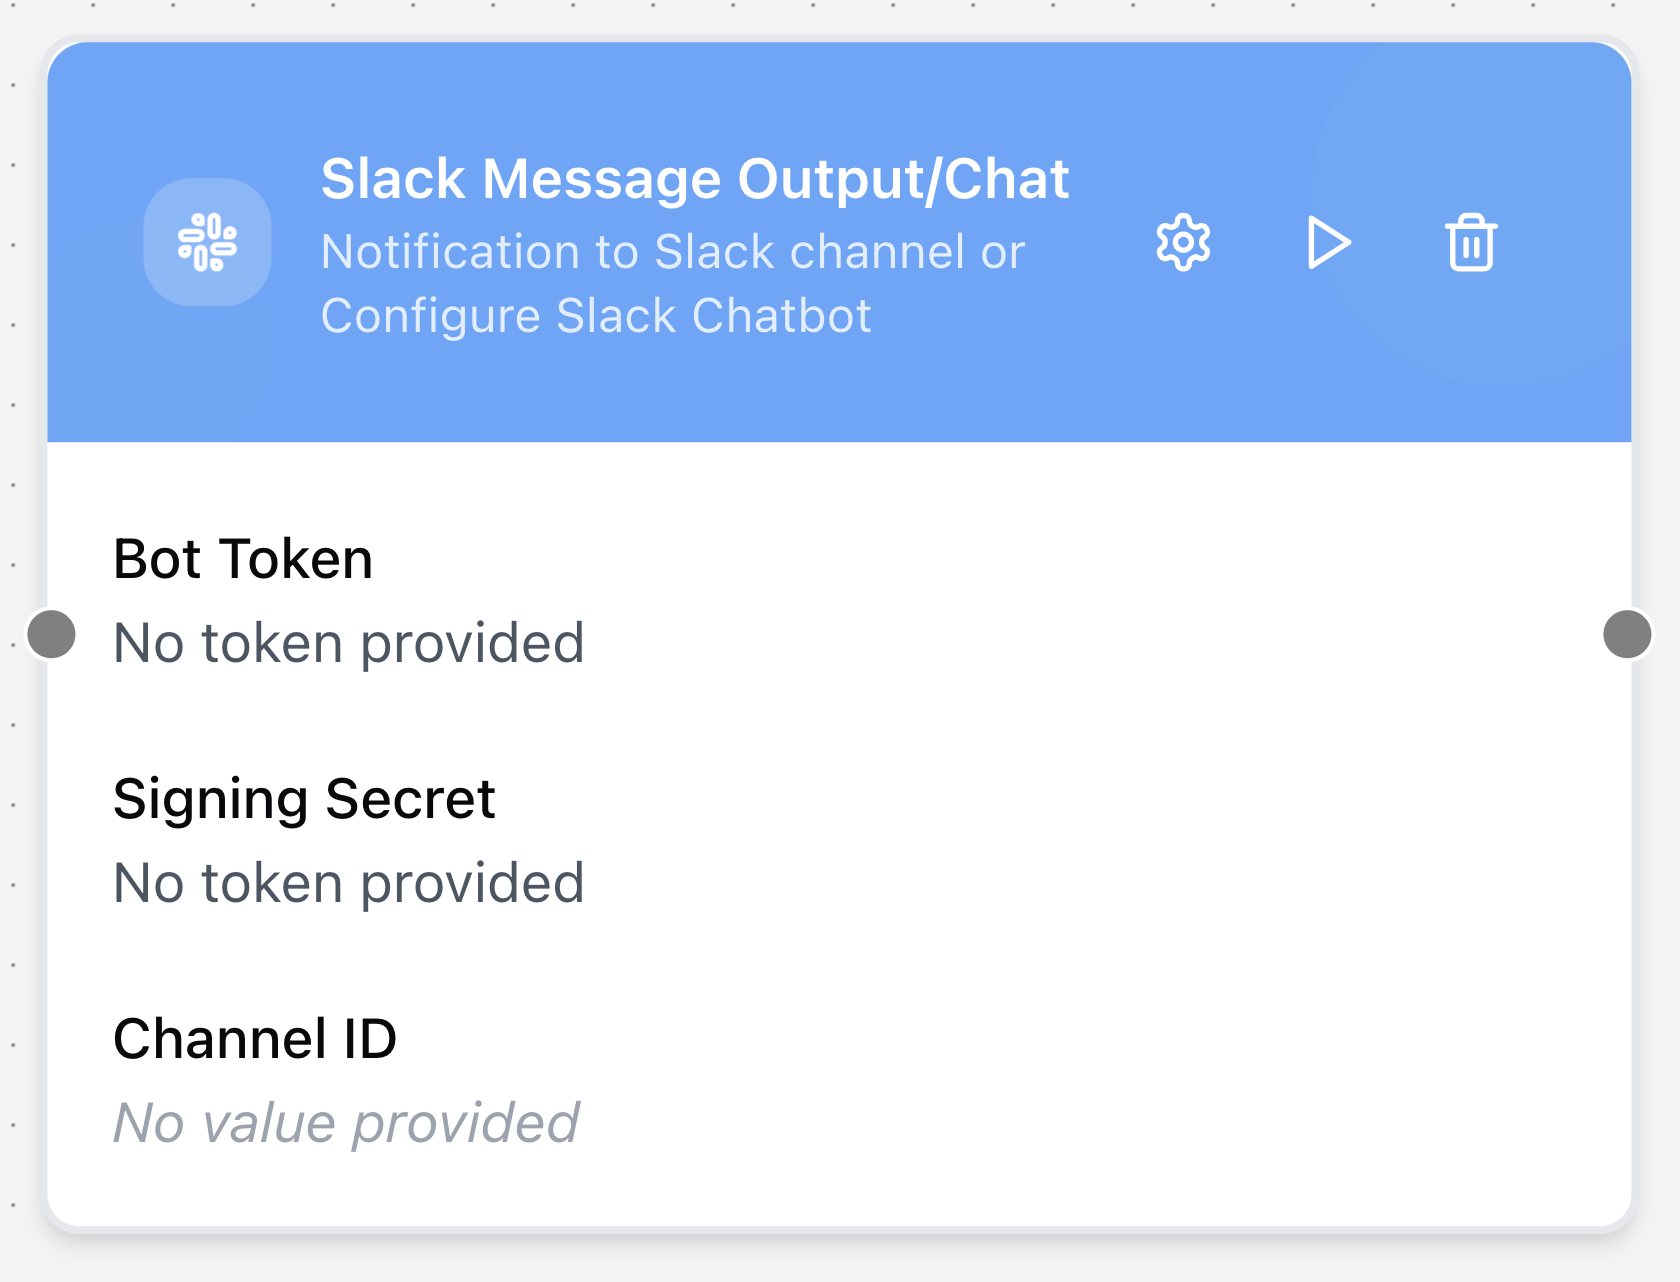Click the "Configure Slack Chatbot" description line
The height and width of the screenshot is (1282, 1680).
(x=596, y=316)
